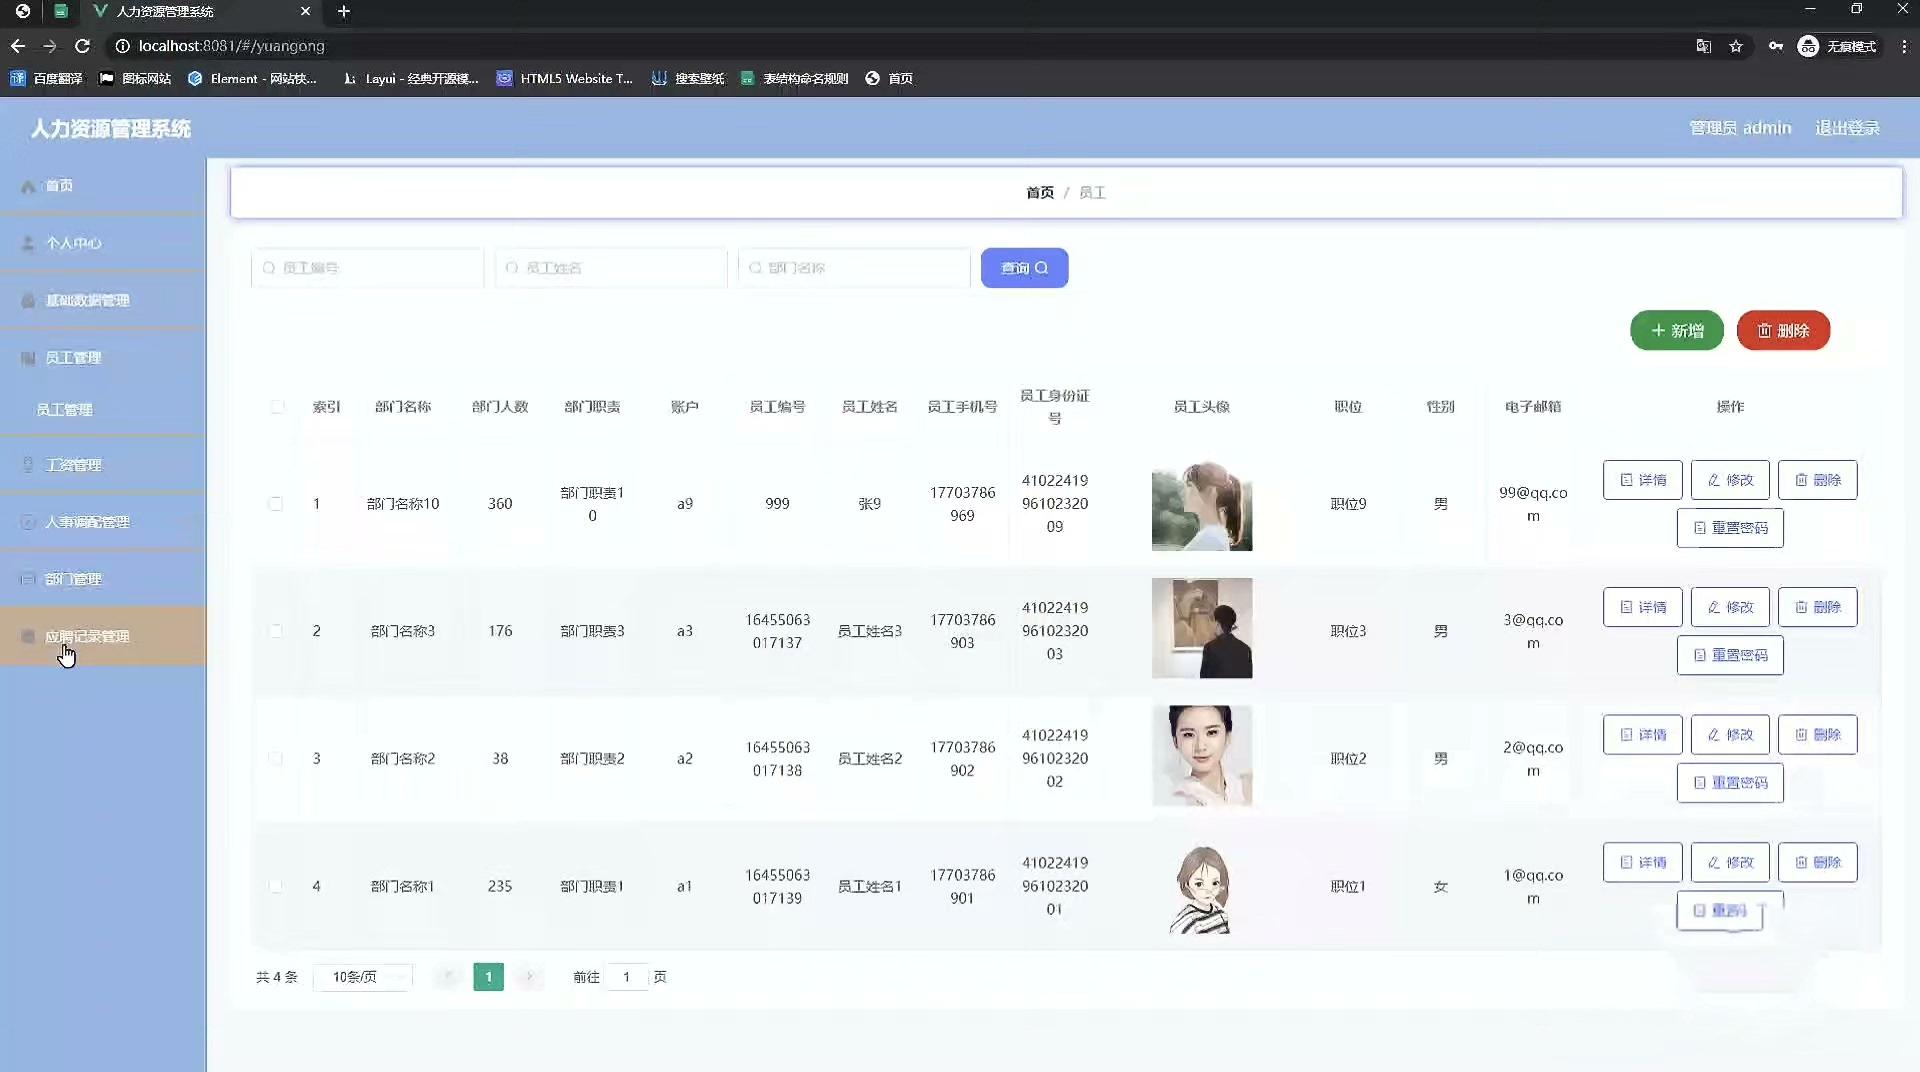The height and width of the screenshot is (1072, 1920).
Task: Focus the 部门名称 search field
Action: [x=854, y=268]
